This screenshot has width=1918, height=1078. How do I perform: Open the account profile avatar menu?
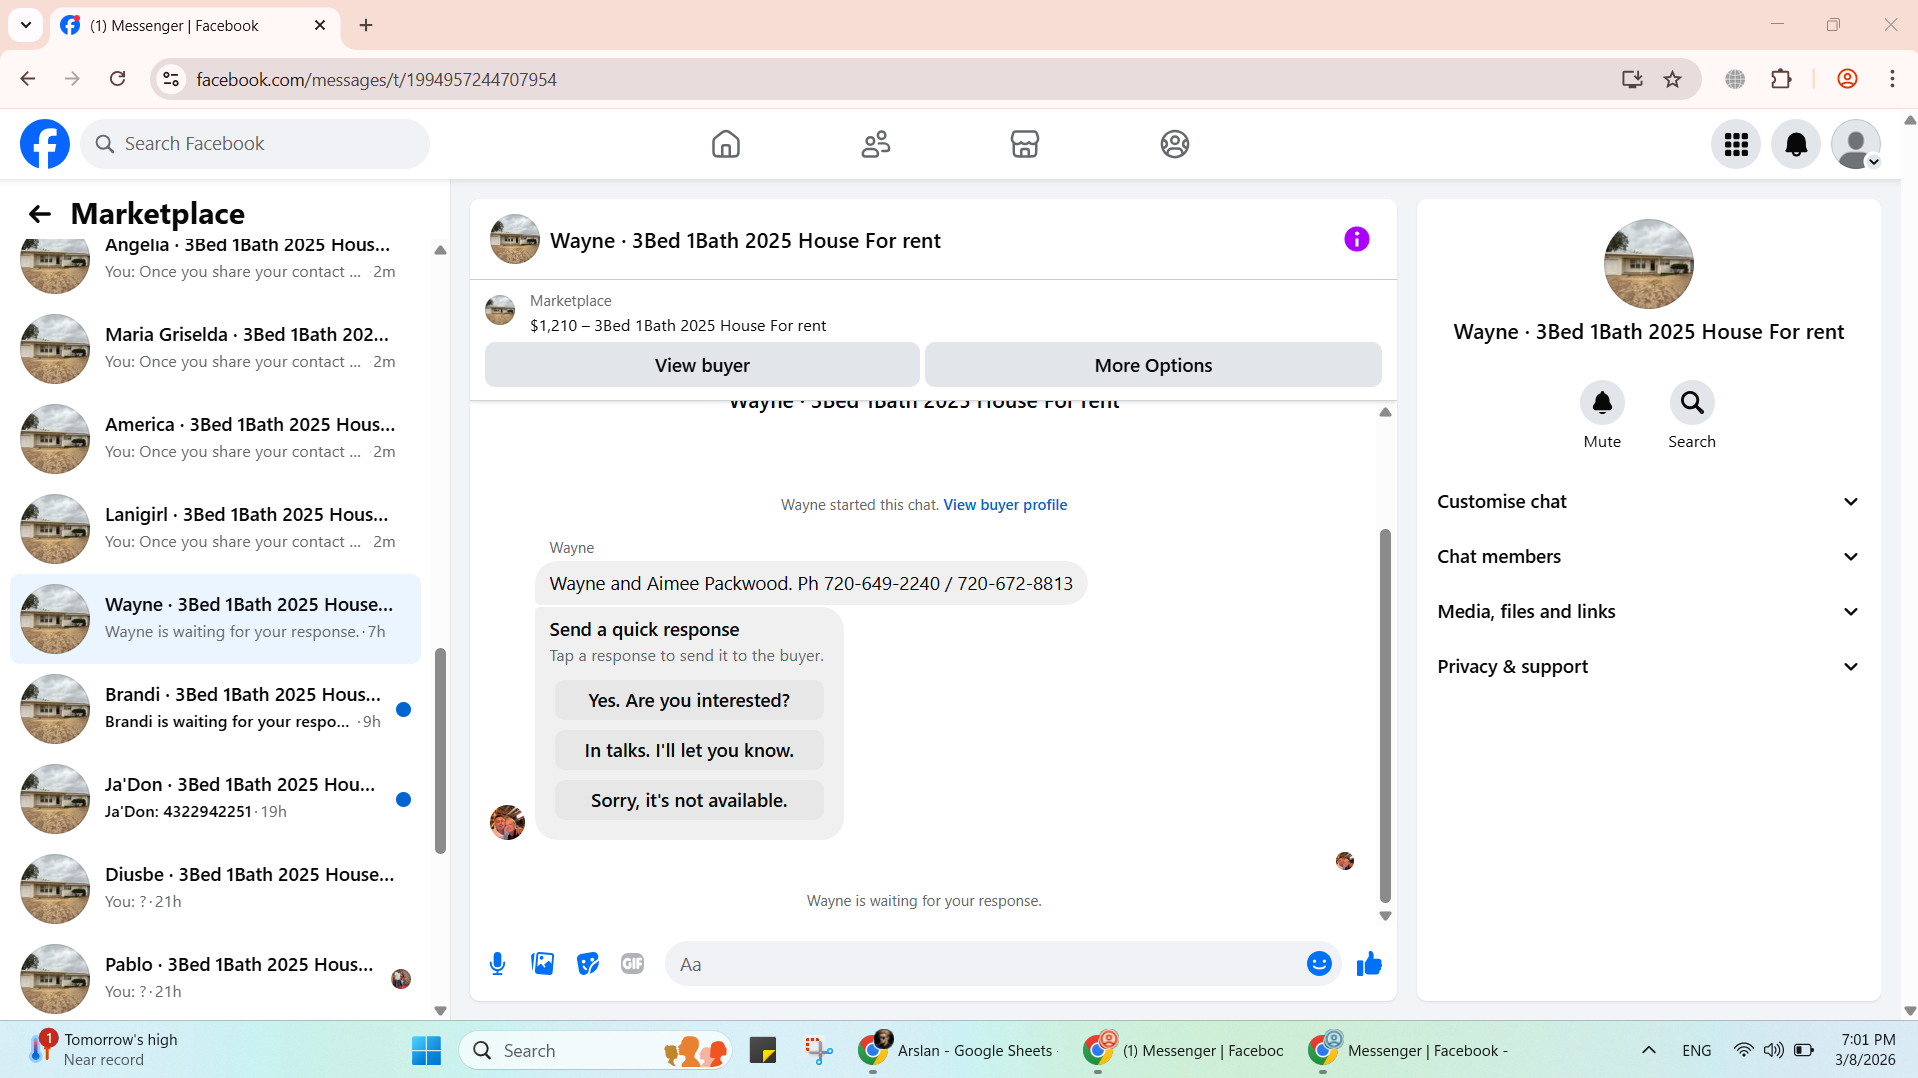1856,144
